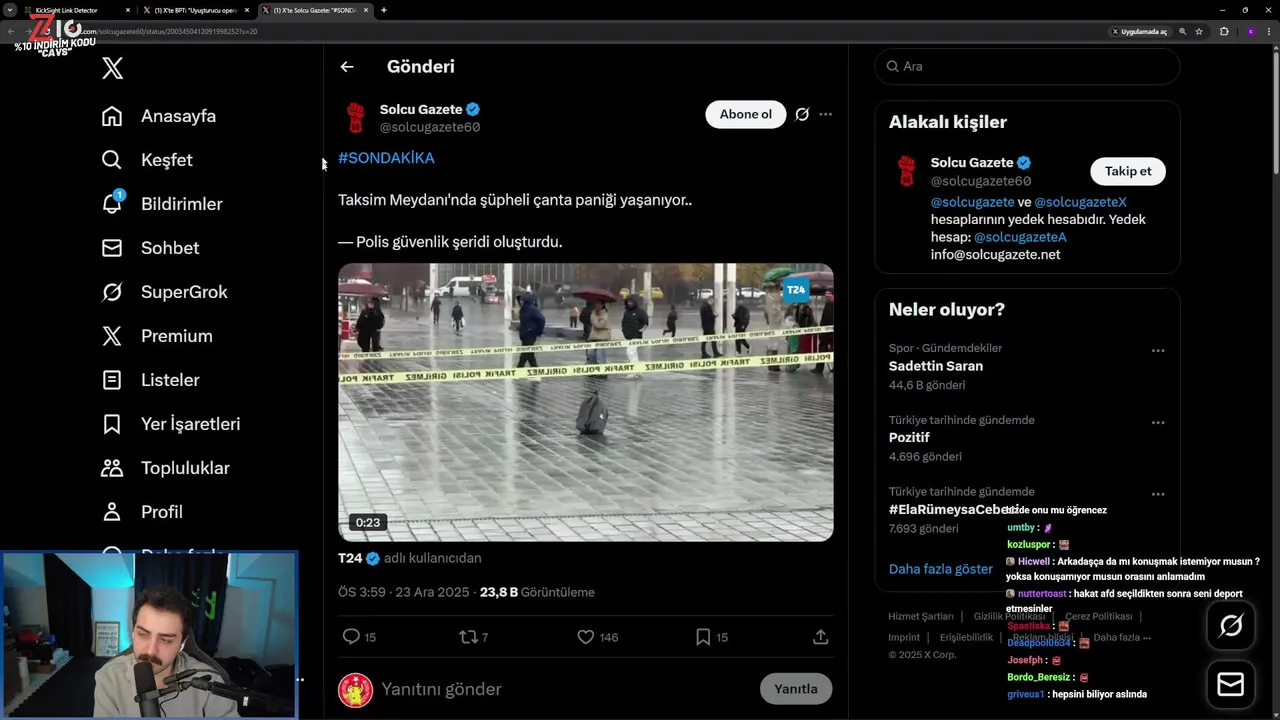The height and width of the screenshot is (720, 1280).
Task: Open Sohbet messages from the sidebar
Action: click(150, 248)
